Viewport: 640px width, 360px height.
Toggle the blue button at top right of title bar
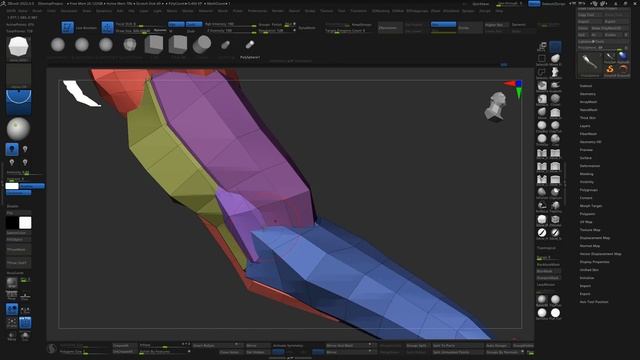click(534, 3)
